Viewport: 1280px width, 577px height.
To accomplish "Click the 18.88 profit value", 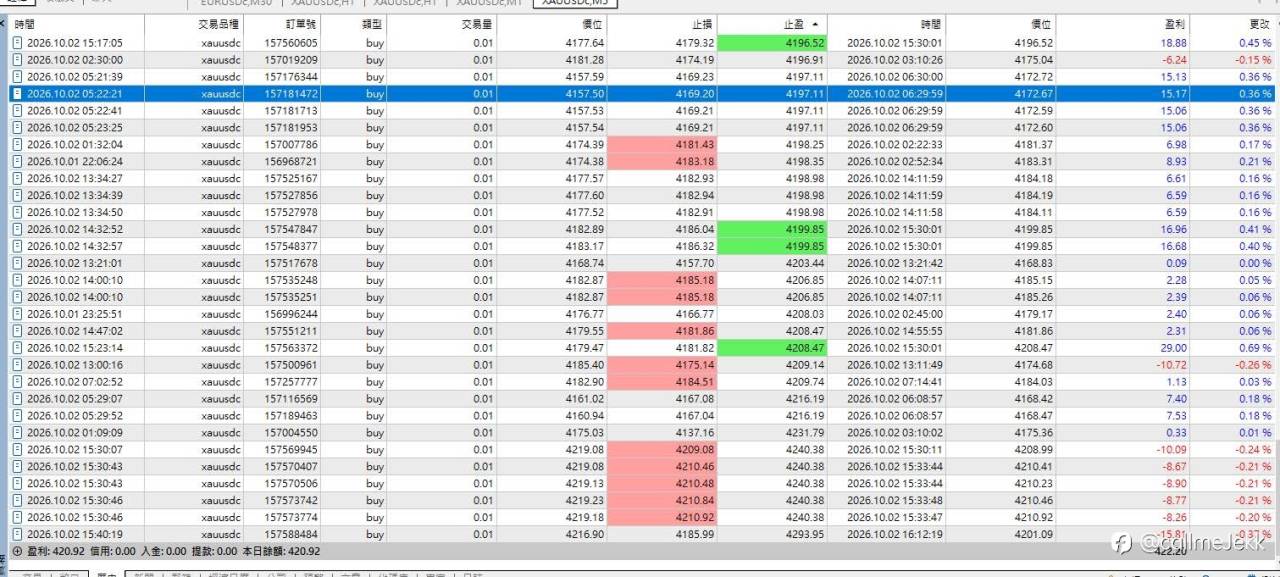I will click(x=1174, y=43).
